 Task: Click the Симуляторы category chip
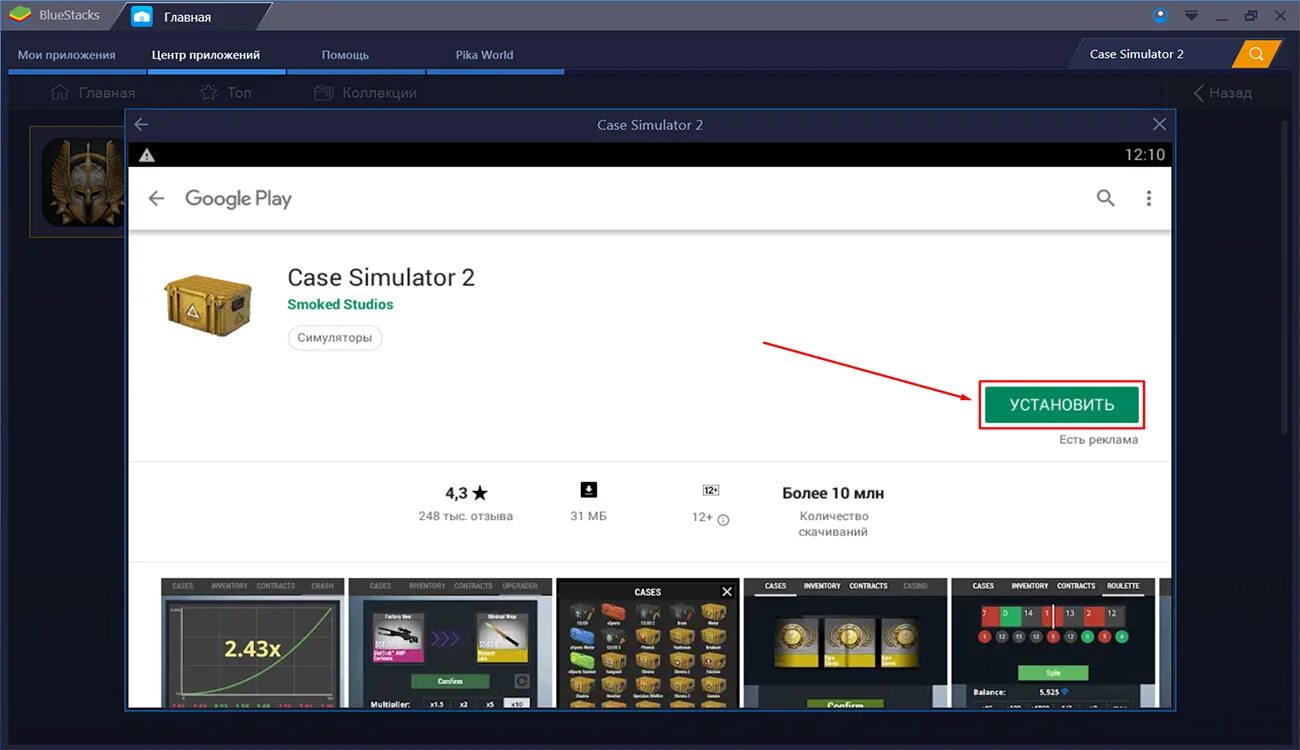(335, 338)
